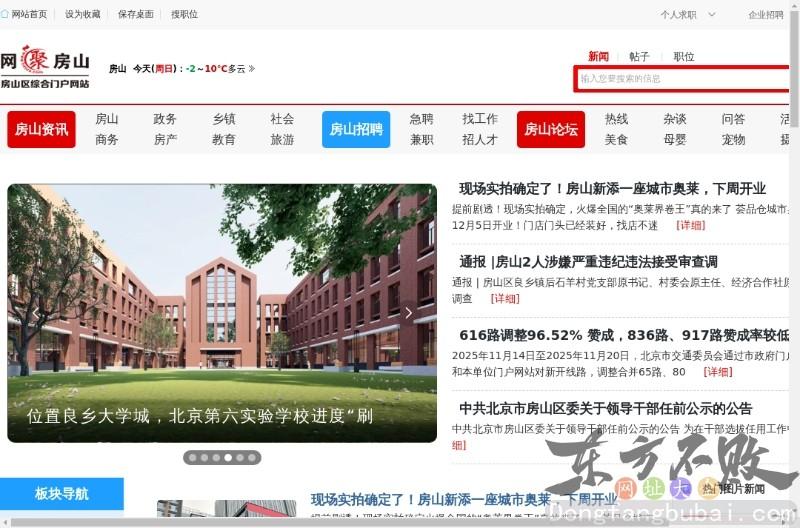Open headline 现场实拍确定了！房山新添一座城市奥莱
This screenshot has width=800, height=528.
(612, 189)
